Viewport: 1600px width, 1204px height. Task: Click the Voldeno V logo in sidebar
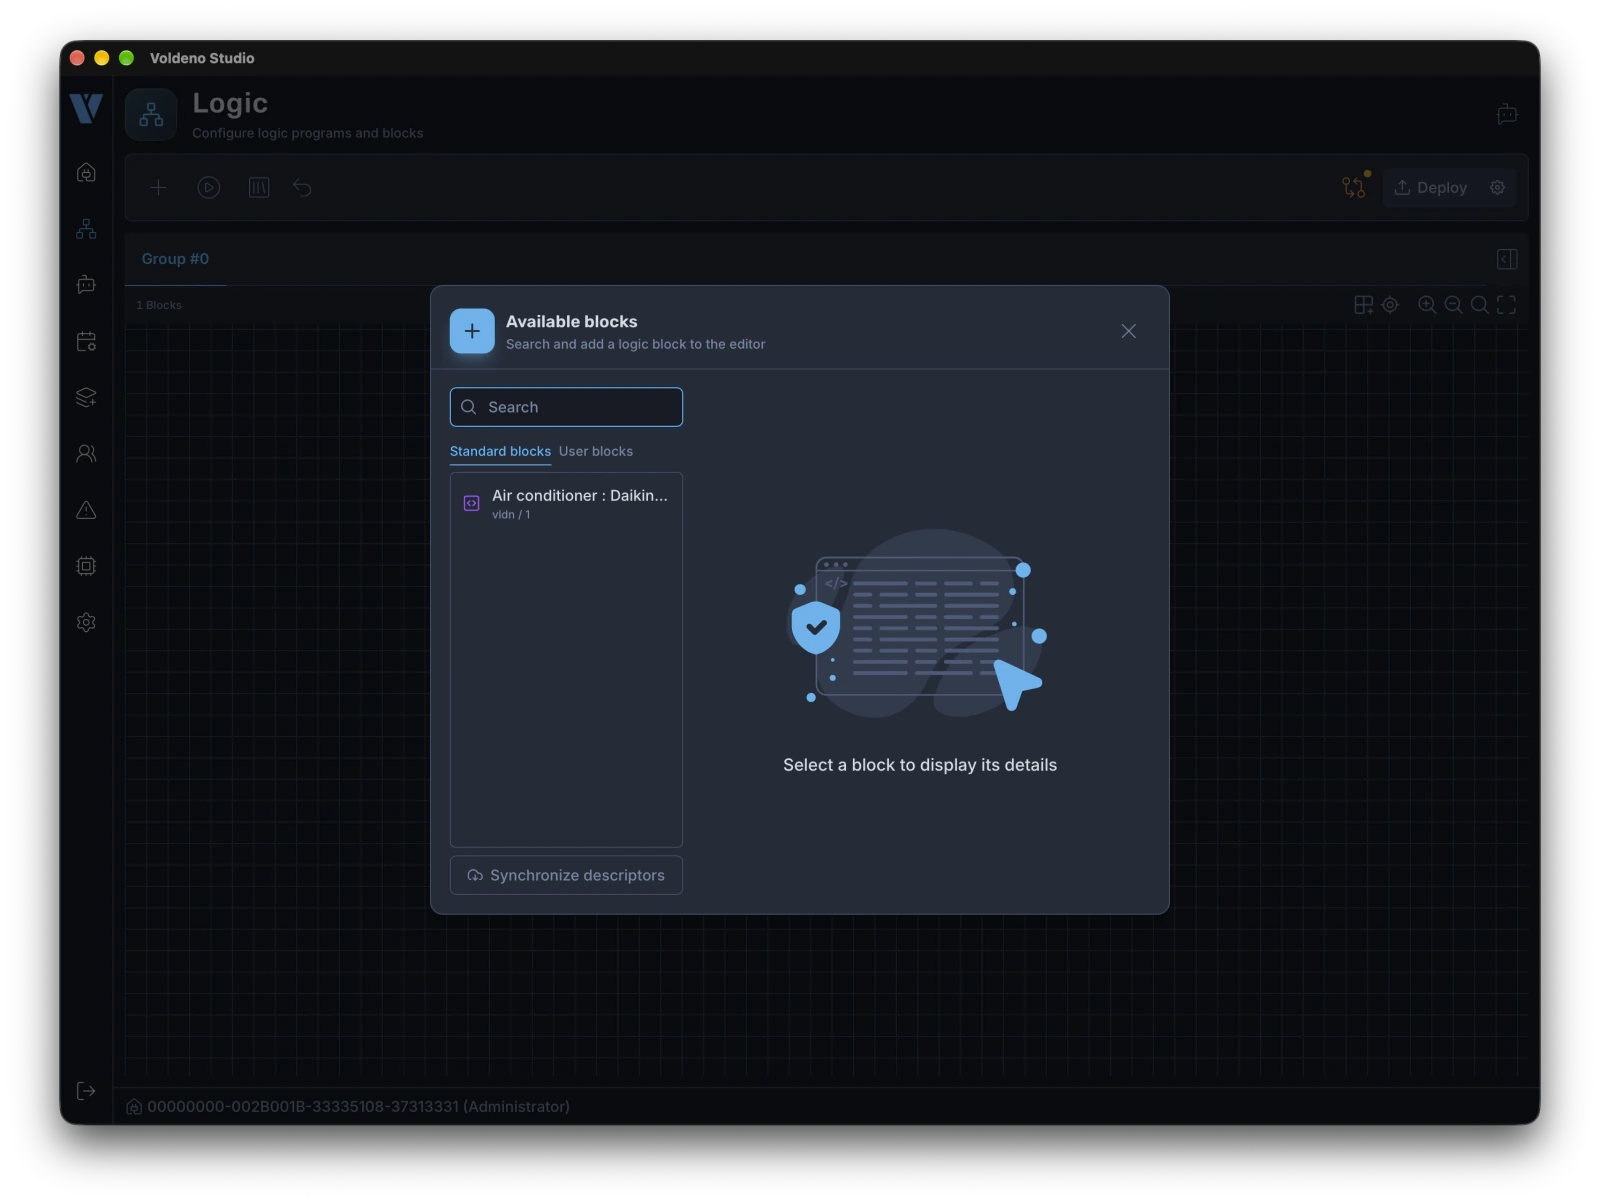tap(86, 108)
